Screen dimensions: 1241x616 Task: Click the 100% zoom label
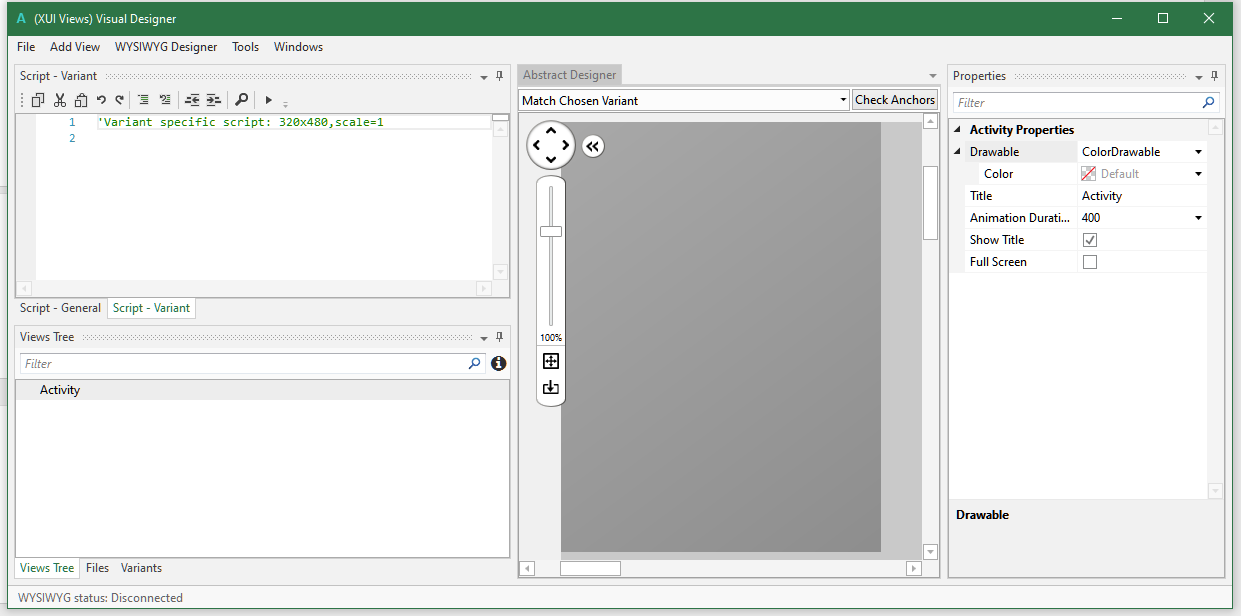point(551,338)
